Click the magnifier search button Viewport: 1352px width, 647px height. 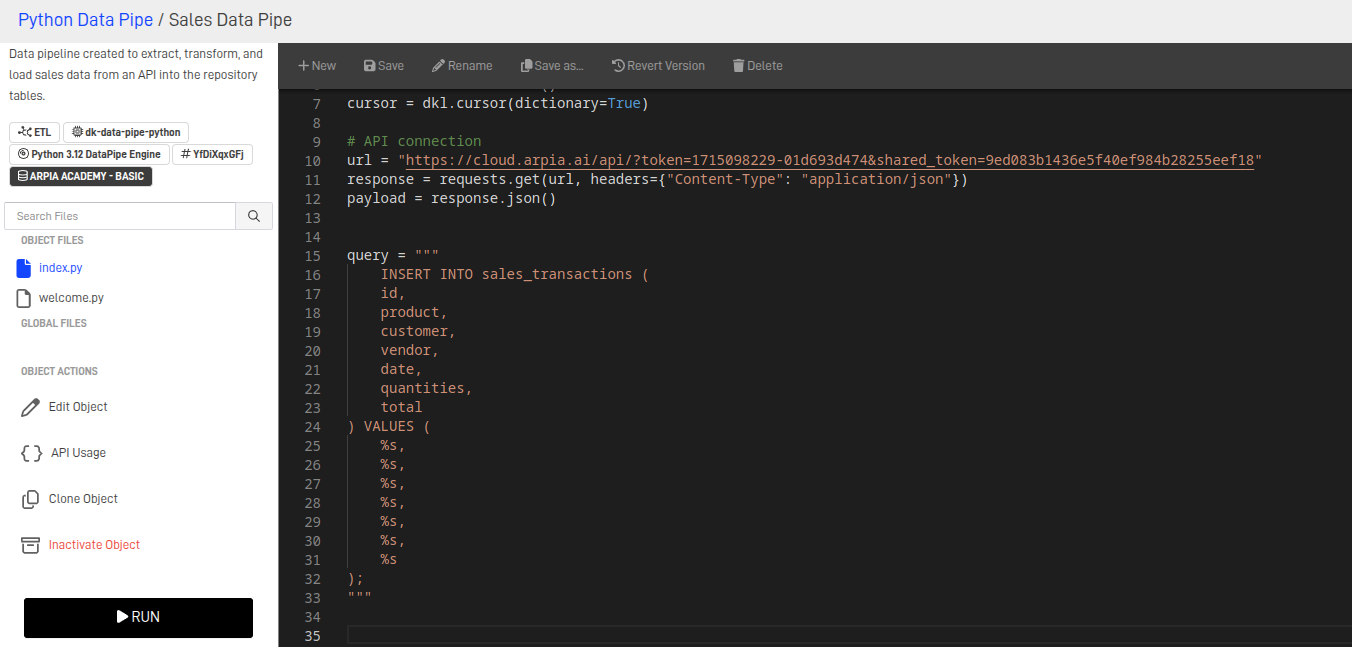254,216
